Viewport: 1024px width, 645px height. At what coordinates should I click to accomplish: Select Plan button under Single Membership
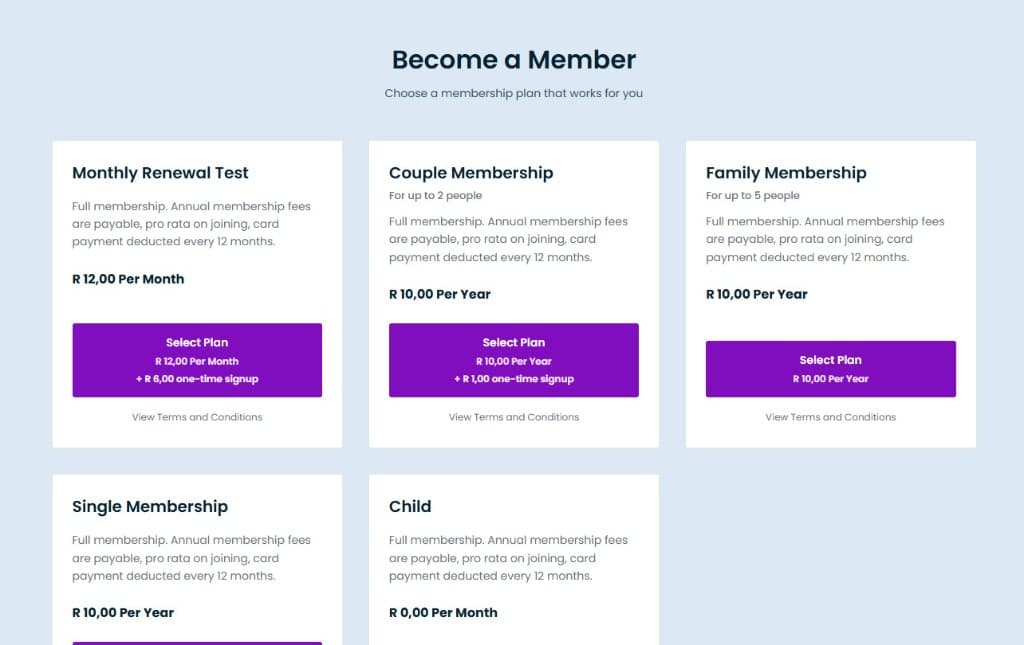point(197,643)
